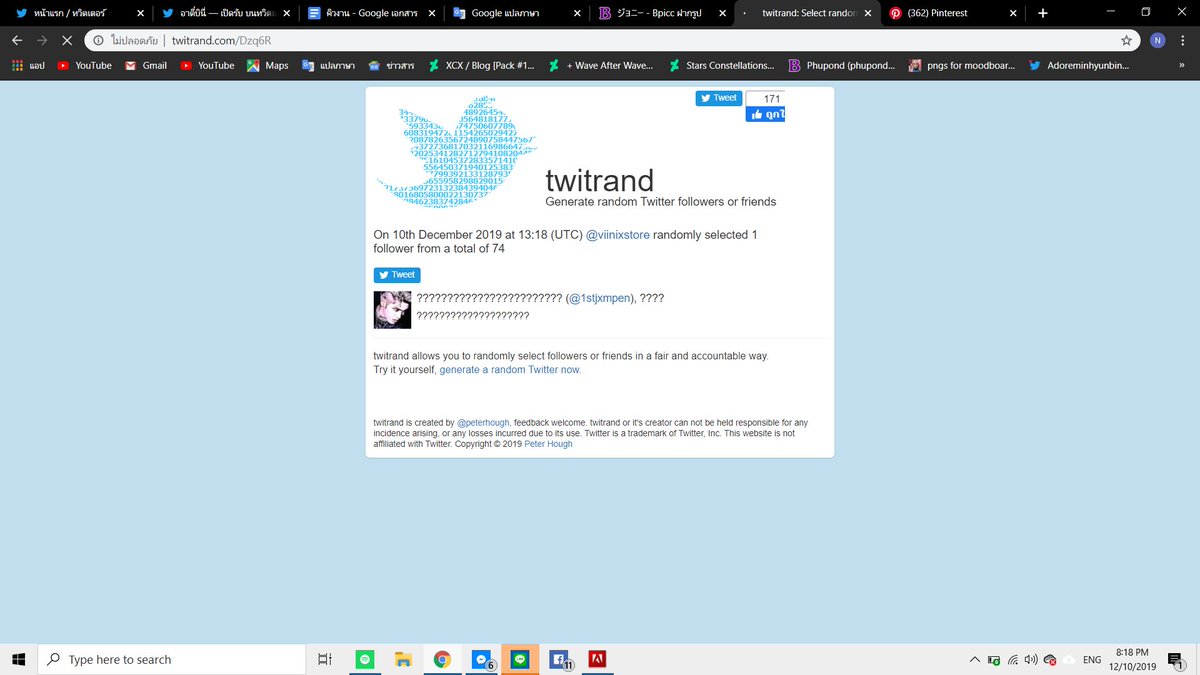Screen dimensions: 1200x675
Task: Switch input language via ENG indicator
Action: [1092, 659]
